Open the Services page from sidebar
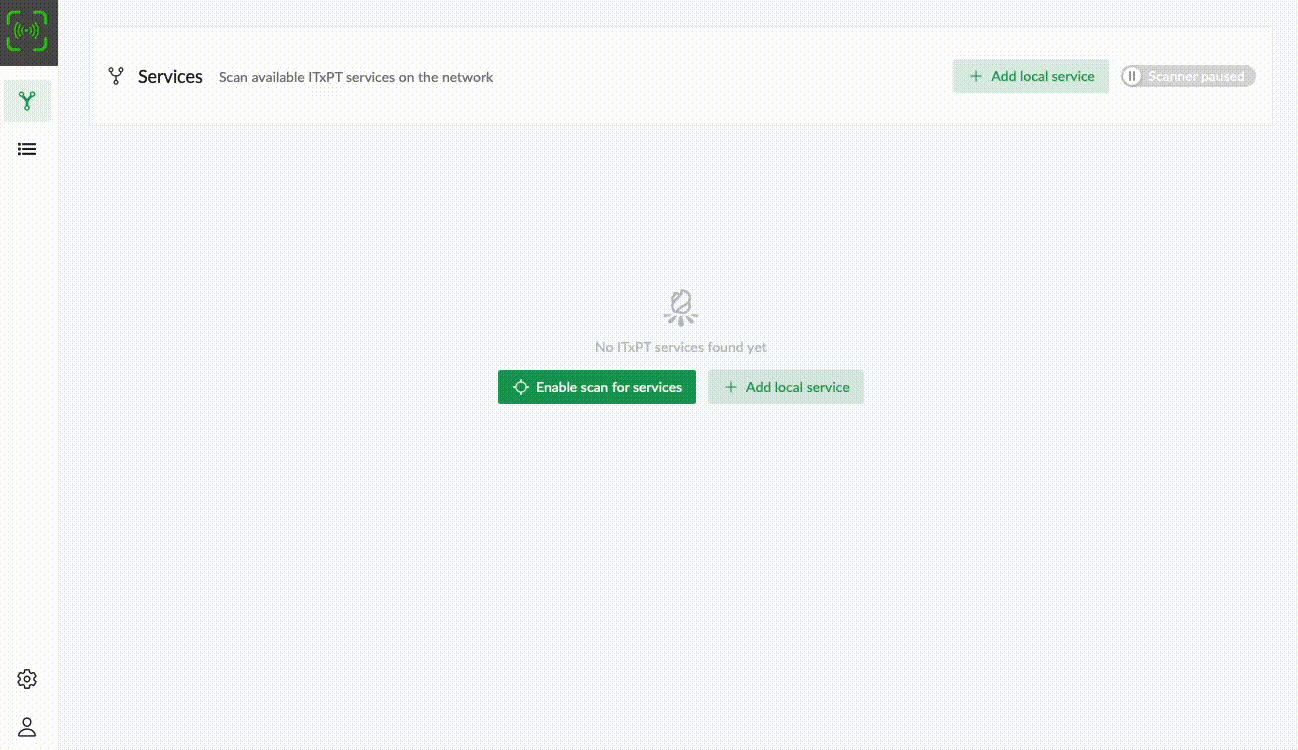 28,101
